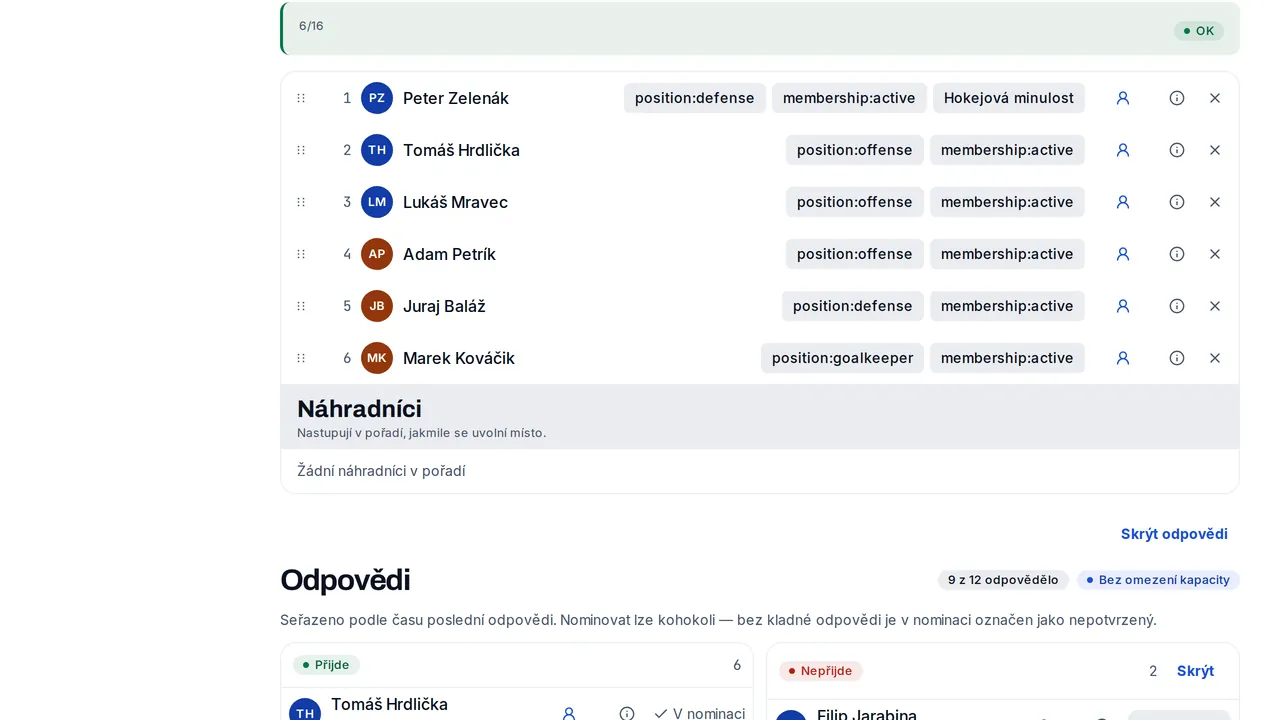Remove Tomáš Hrdlička with the roster X icon
This screenshot has height=720, width=1280.
pos(1215,150)
